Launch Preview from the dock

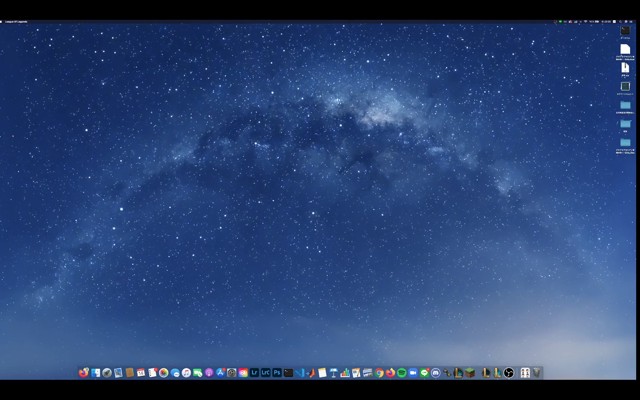[118, 373]
